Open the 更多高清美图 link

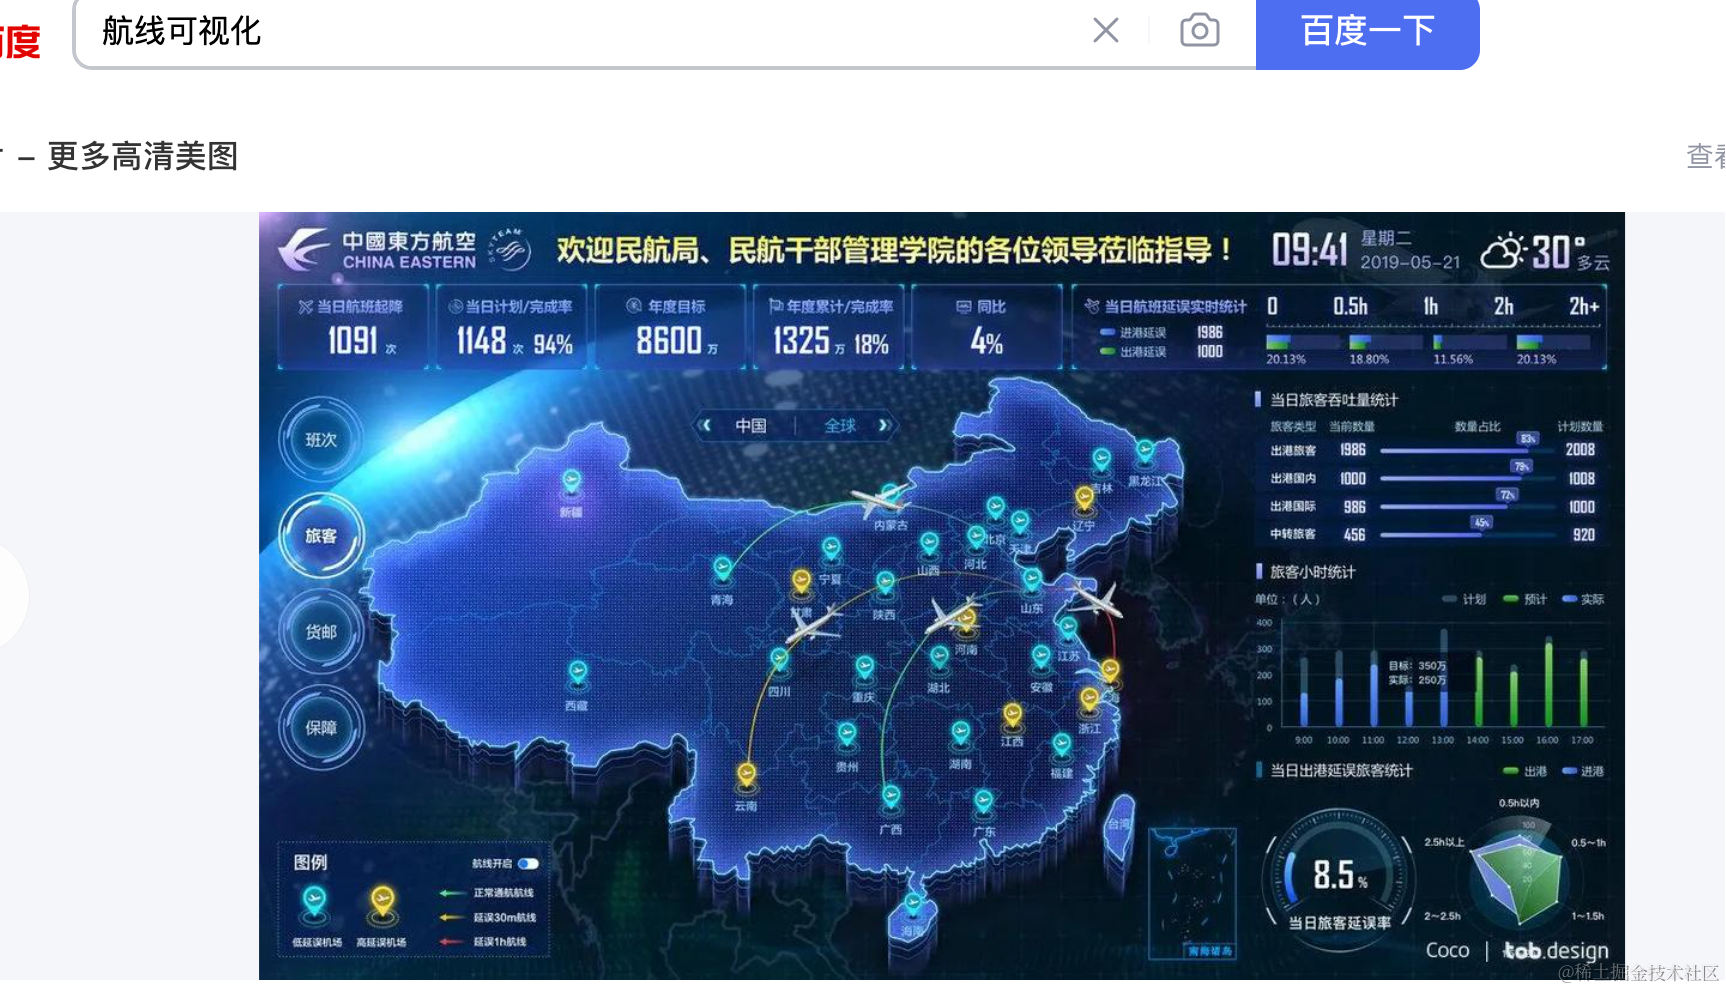pos(142,156)
